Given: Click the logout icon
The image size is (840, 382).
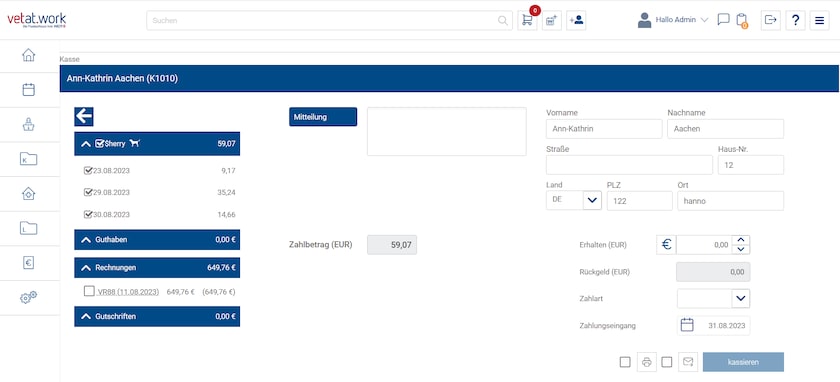Looking at the screenshot, I should click(x=770, y=20).
